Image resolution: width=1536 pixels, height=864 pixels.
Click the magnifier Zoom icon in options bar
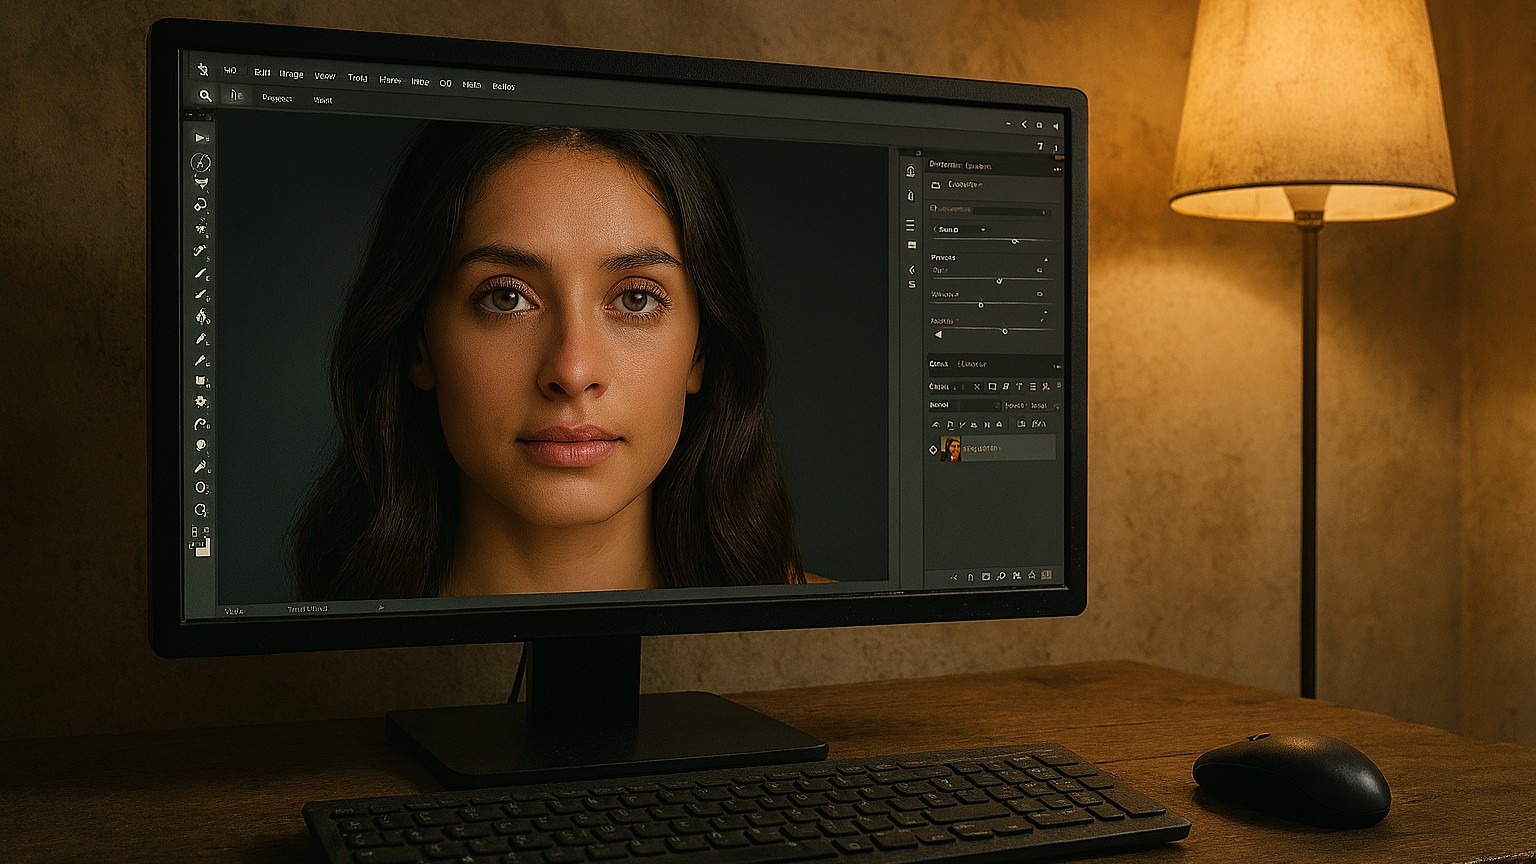point(205,96)
